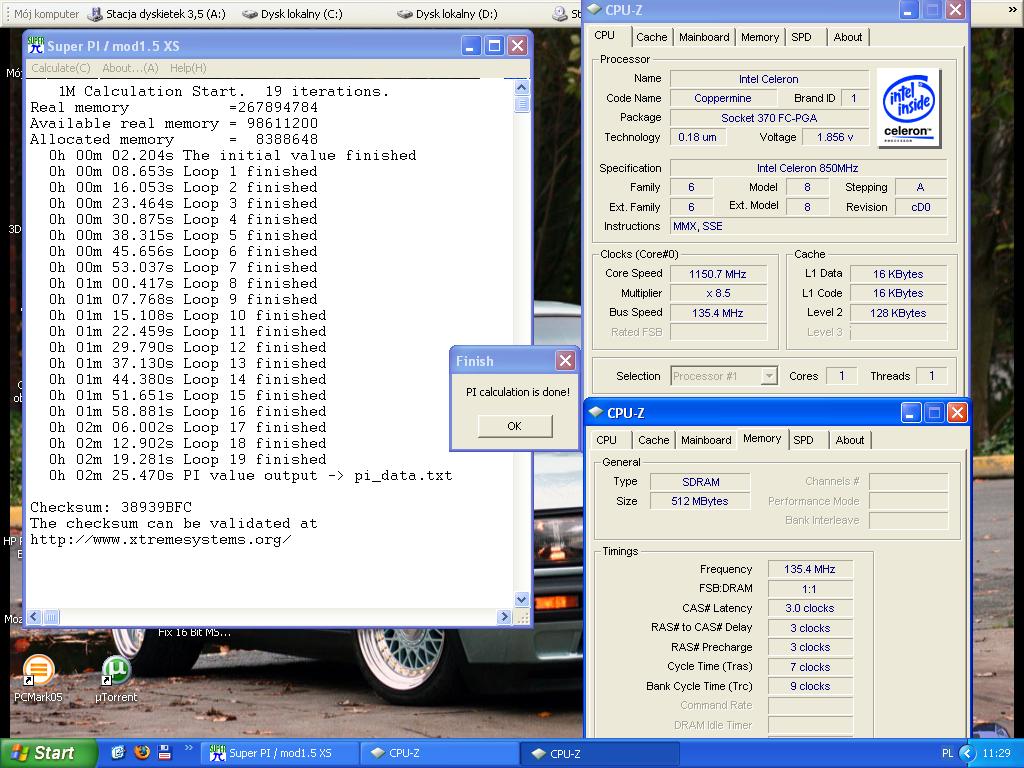Image resolution: width=1024 pixels, height=768 pixels.
Task: Click Specification field Intel Celeron 850MHz
Action: [808, 168]
